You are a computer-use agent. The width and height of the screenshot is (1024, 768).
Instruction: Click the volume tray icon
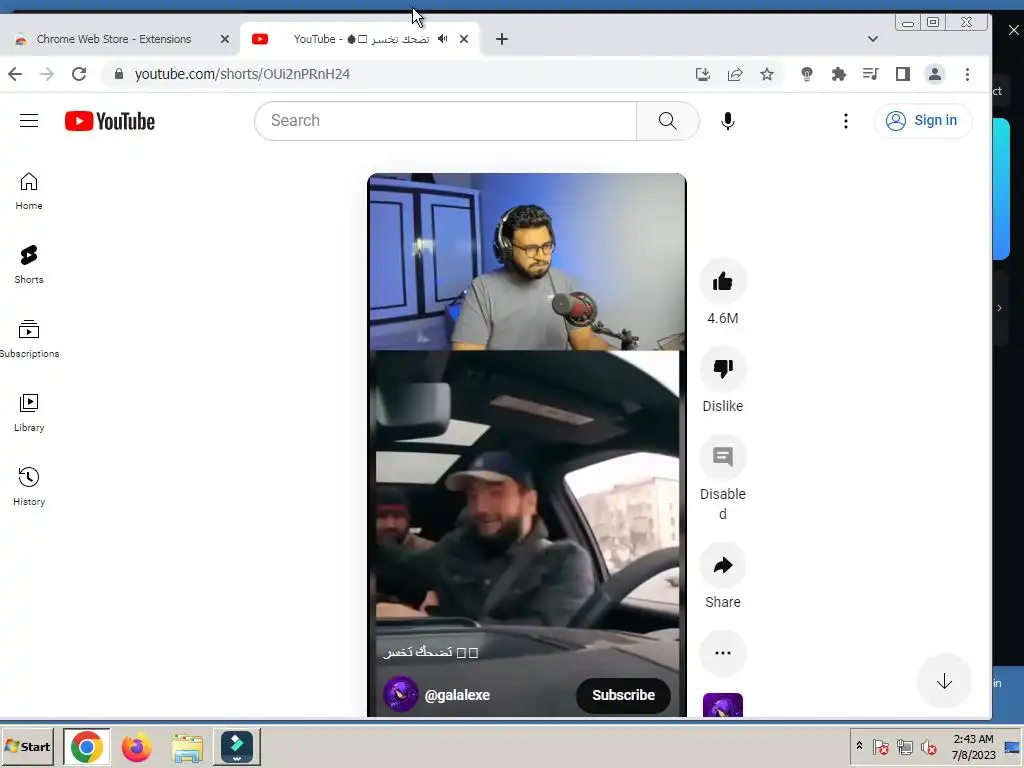[x=928, y=746]
